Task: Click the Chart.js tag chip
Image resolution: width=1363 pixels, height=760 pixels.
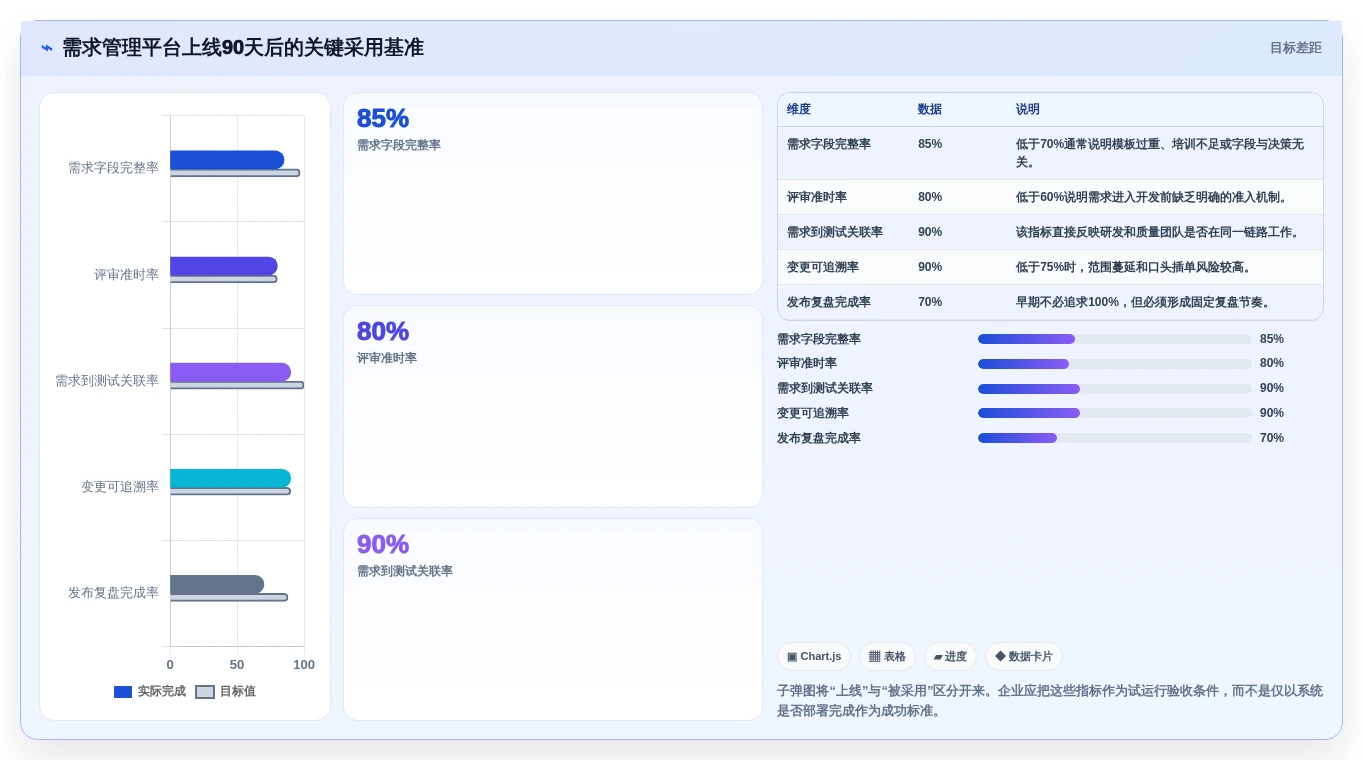Action: click(x=814, y=657)
